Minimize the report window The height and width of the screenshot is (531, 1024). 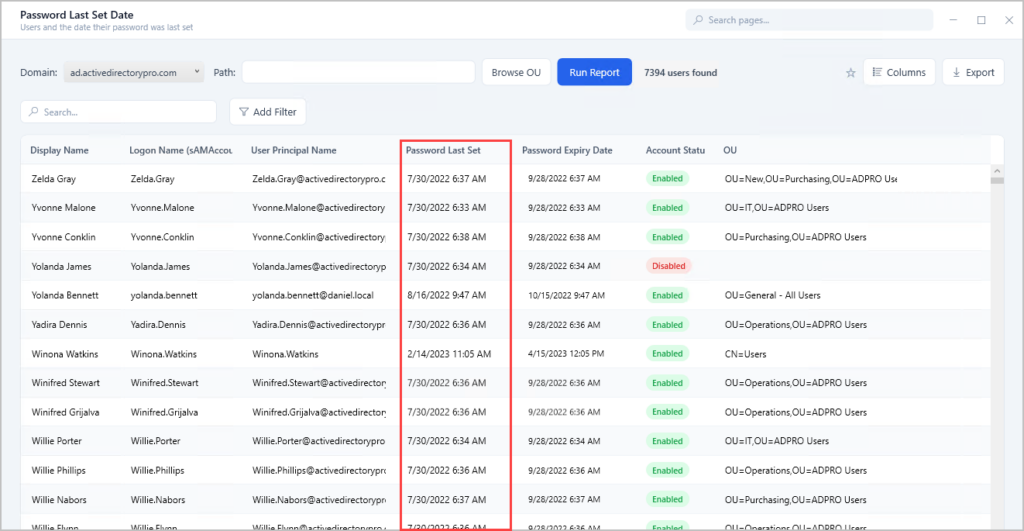point(953,20)
